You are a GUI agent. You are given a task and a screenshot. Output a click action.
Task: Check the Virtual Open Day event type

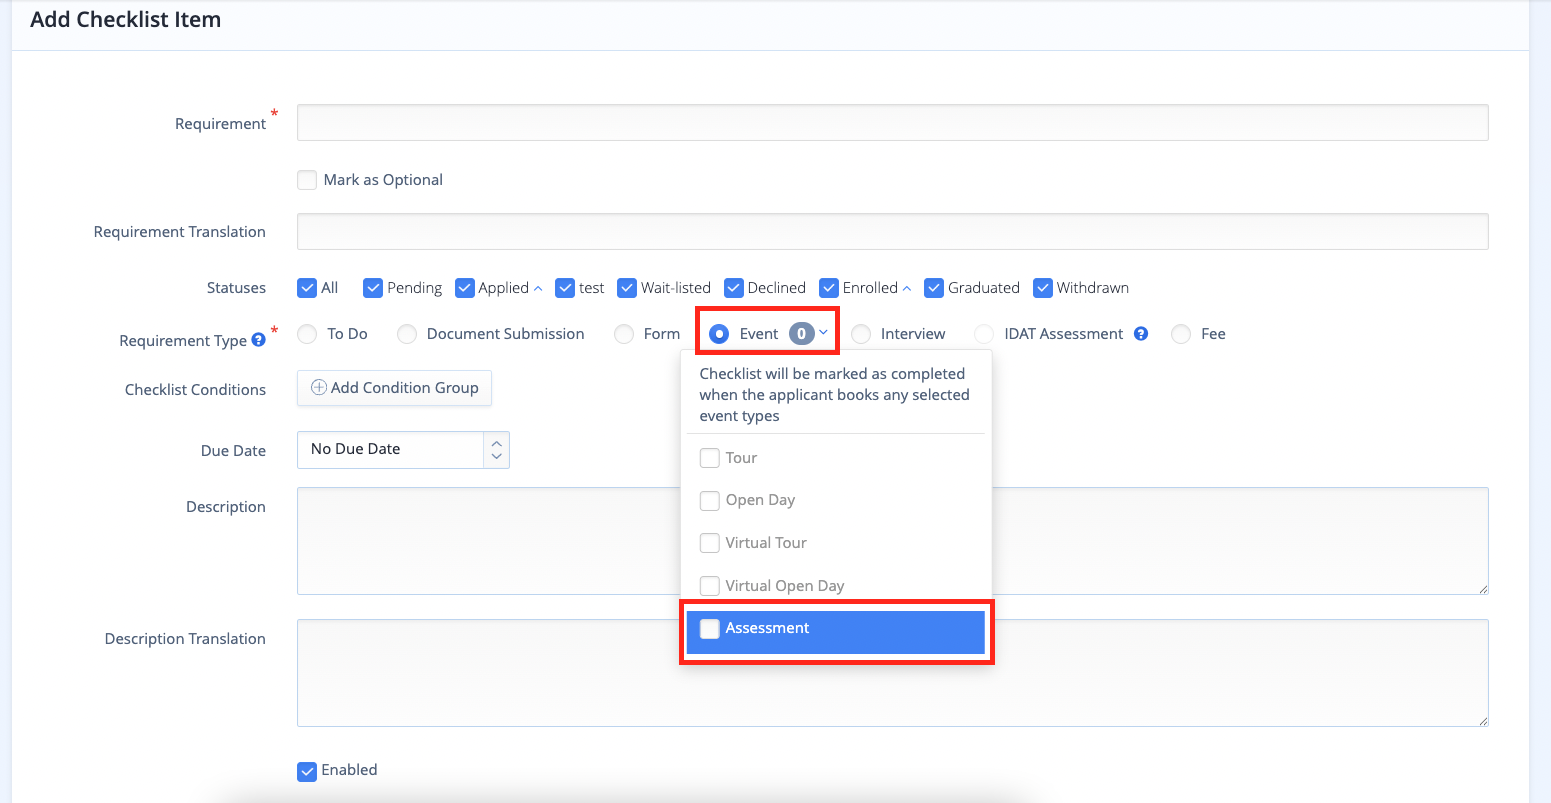(710, 586)
